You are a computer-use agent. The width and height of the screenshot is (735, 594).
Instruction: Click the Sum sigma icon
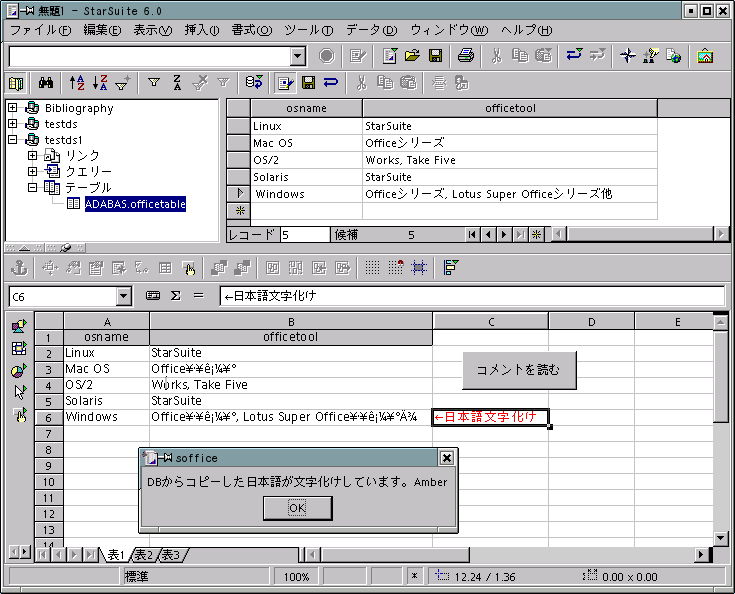pos(176,296)
